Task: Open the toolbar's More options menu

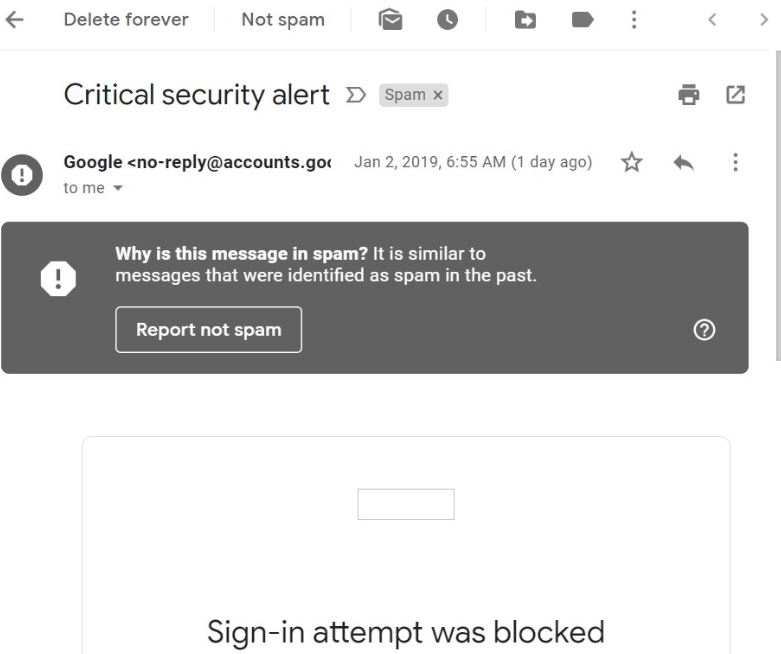Action: [633, 20]
